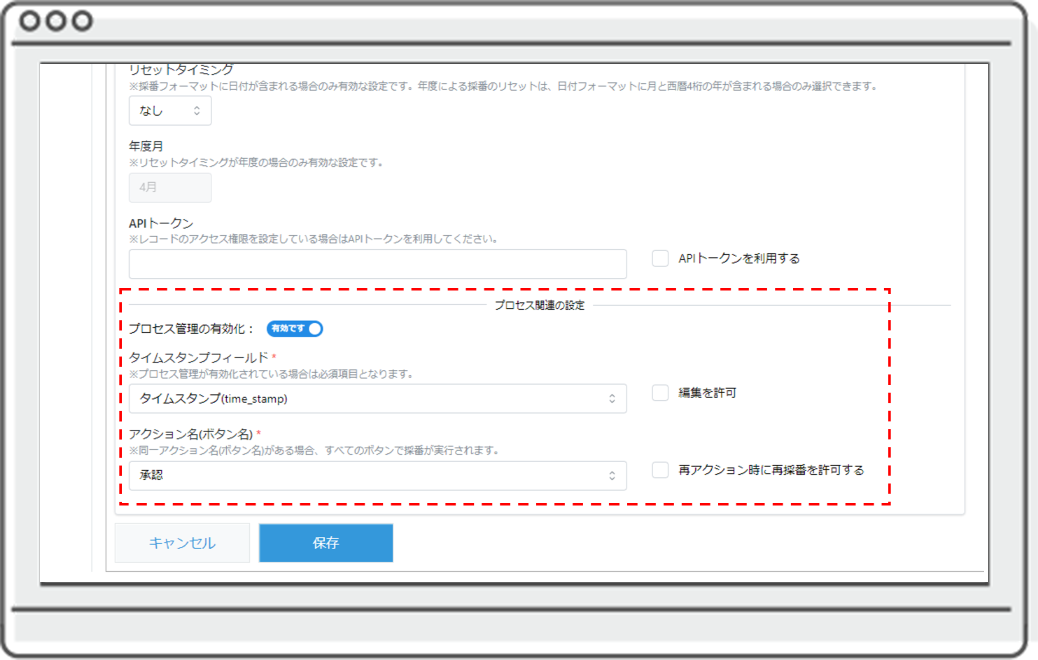Click the キャンセル button
This screenshot has height=660, width=1038.
point(182,543)
